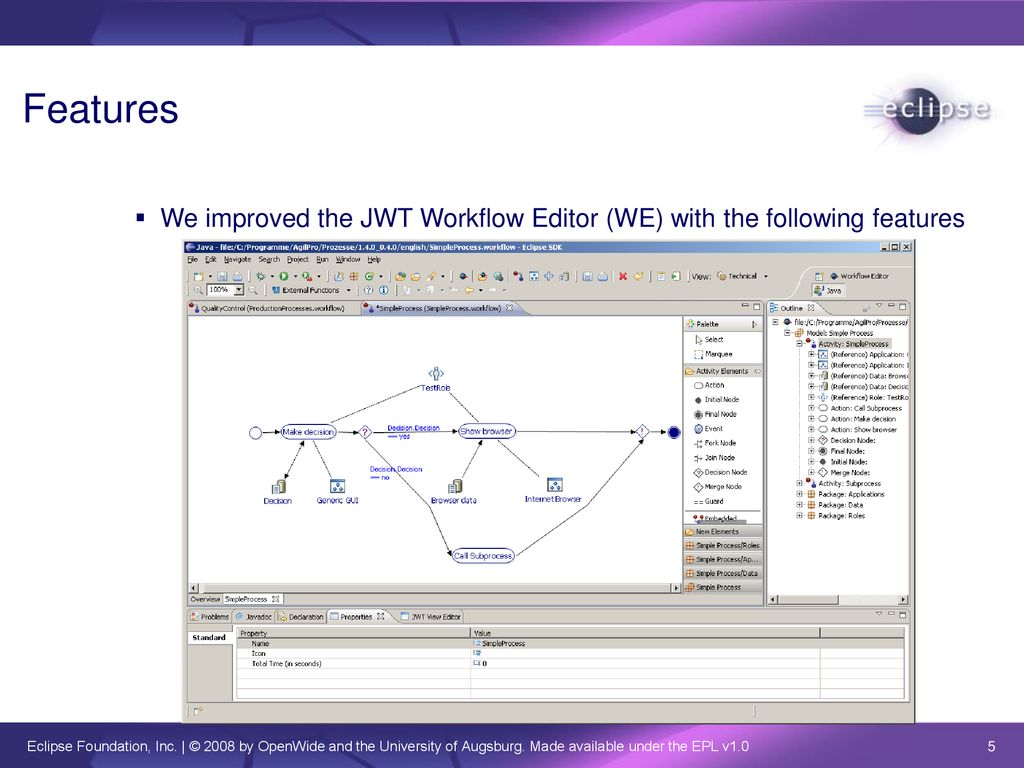Open the Declaration tab
Viewport: 1024px width, 768px height.
click(300, 616)
